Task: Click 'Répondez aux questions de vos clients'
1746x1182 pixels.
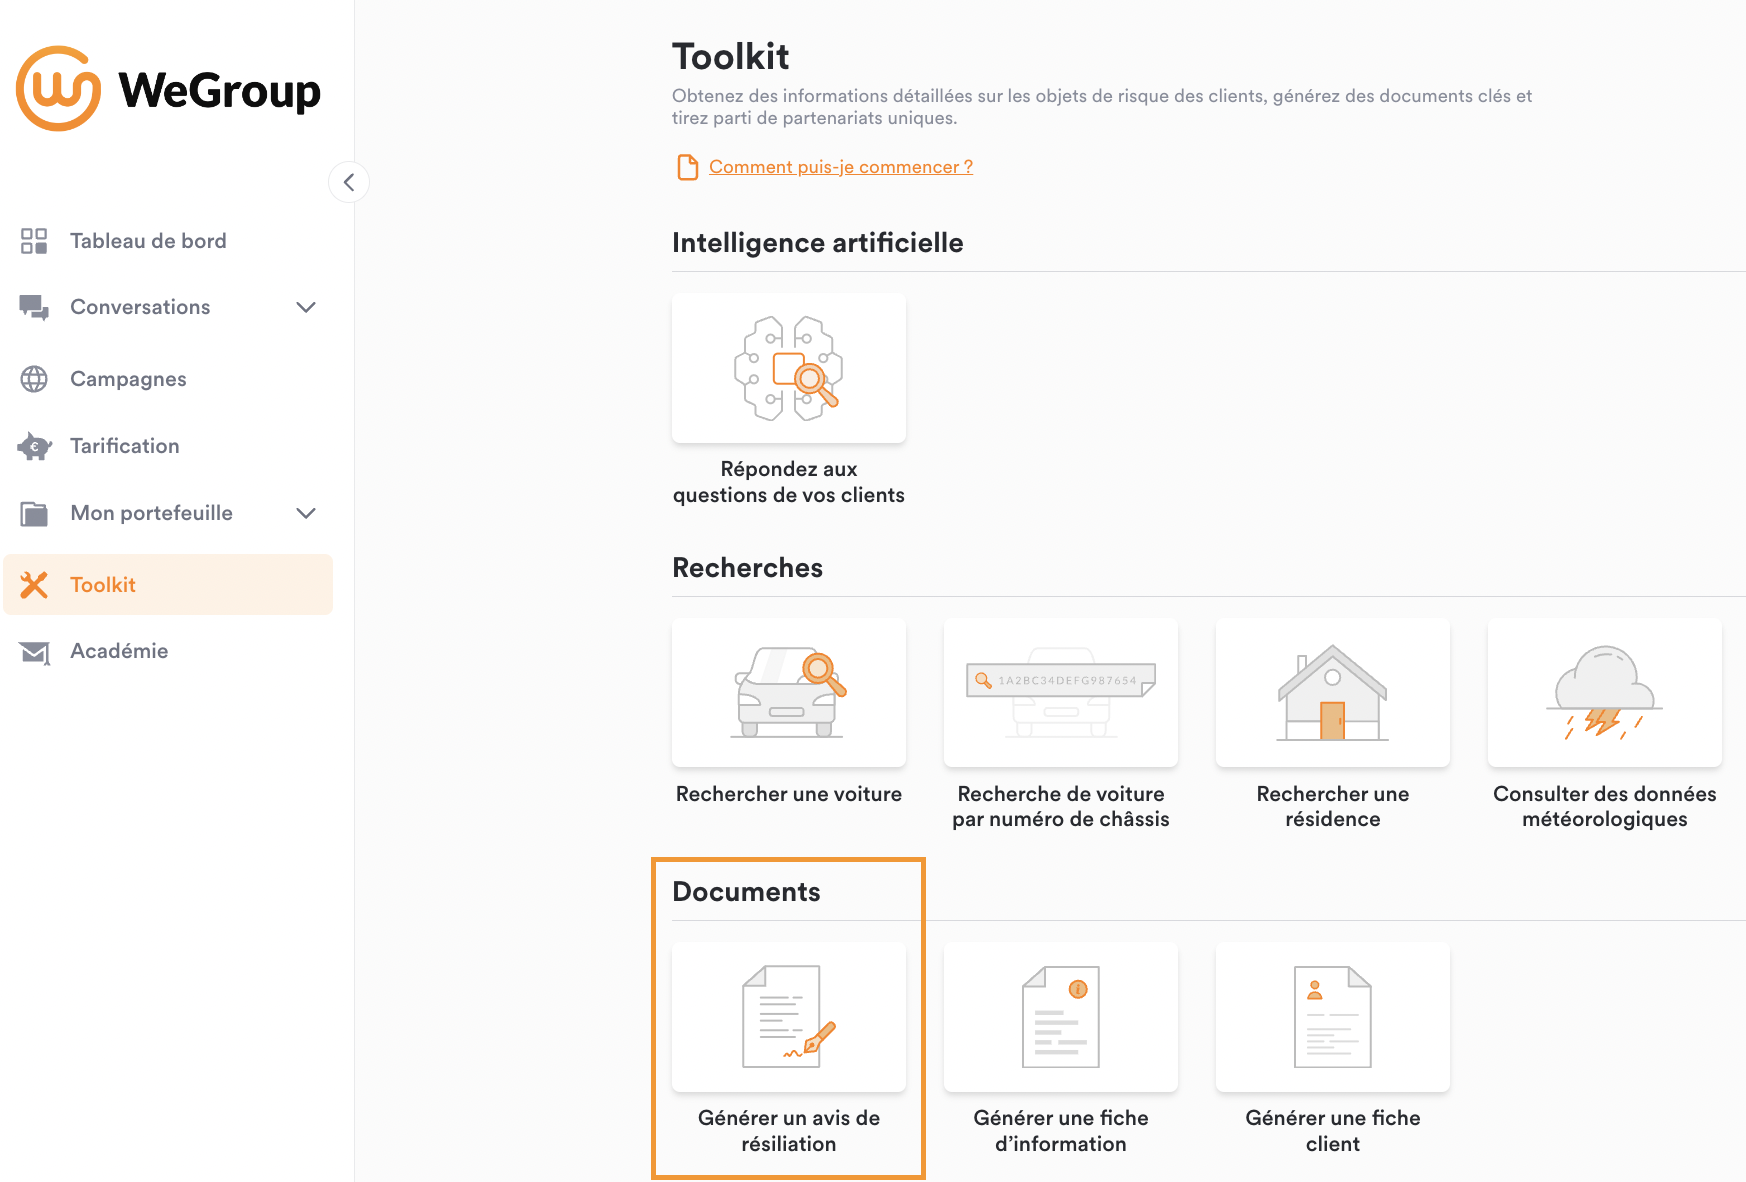Action: (x=789, y=482)
